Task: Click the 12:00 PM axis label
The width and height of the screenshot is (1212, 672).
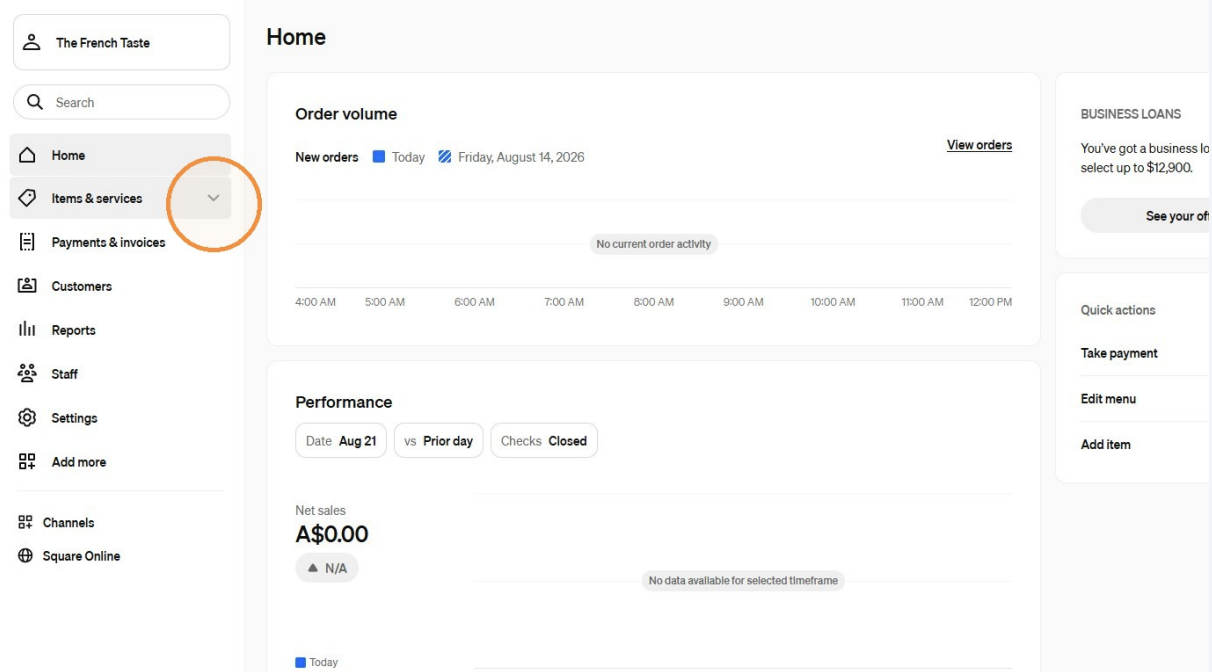Action: point(990,302)
